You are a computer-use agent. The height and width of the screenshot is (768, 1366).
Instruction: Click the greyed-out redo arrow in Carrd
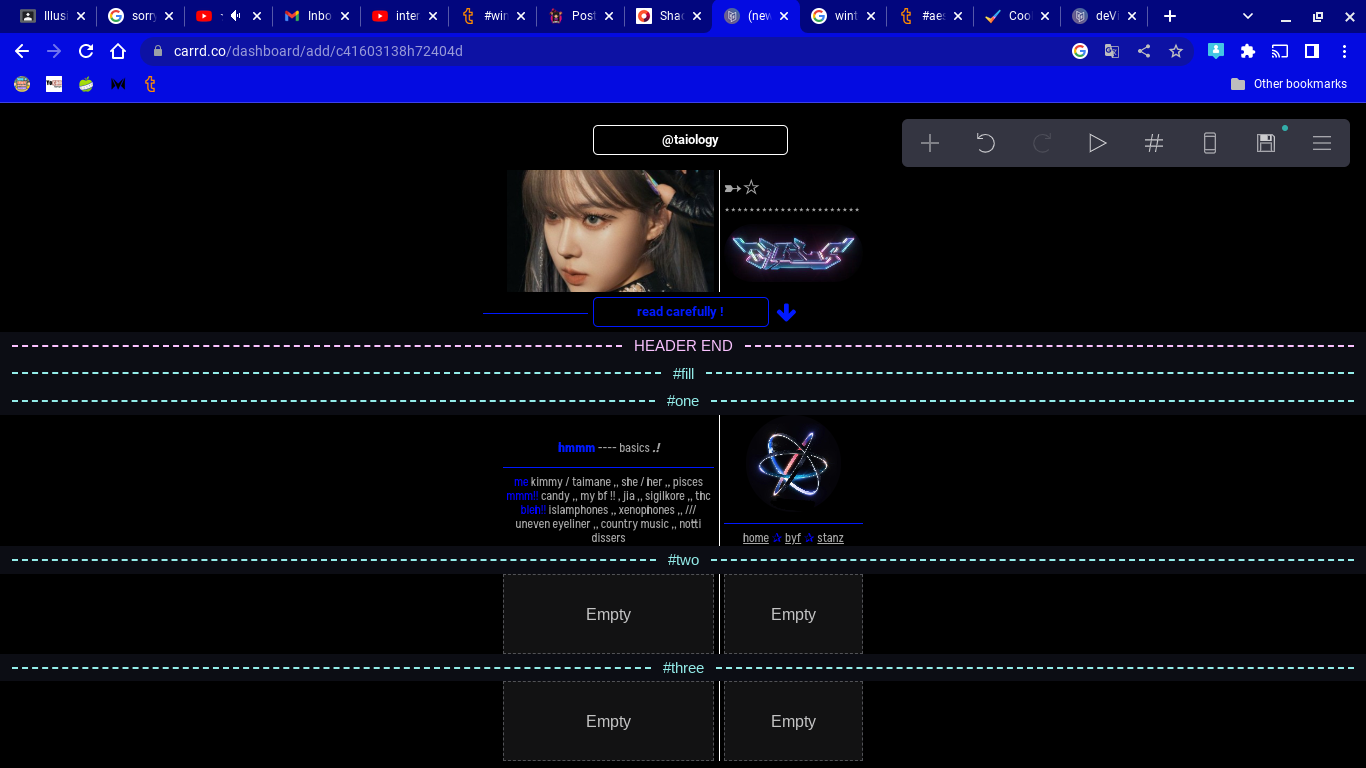1042,143
